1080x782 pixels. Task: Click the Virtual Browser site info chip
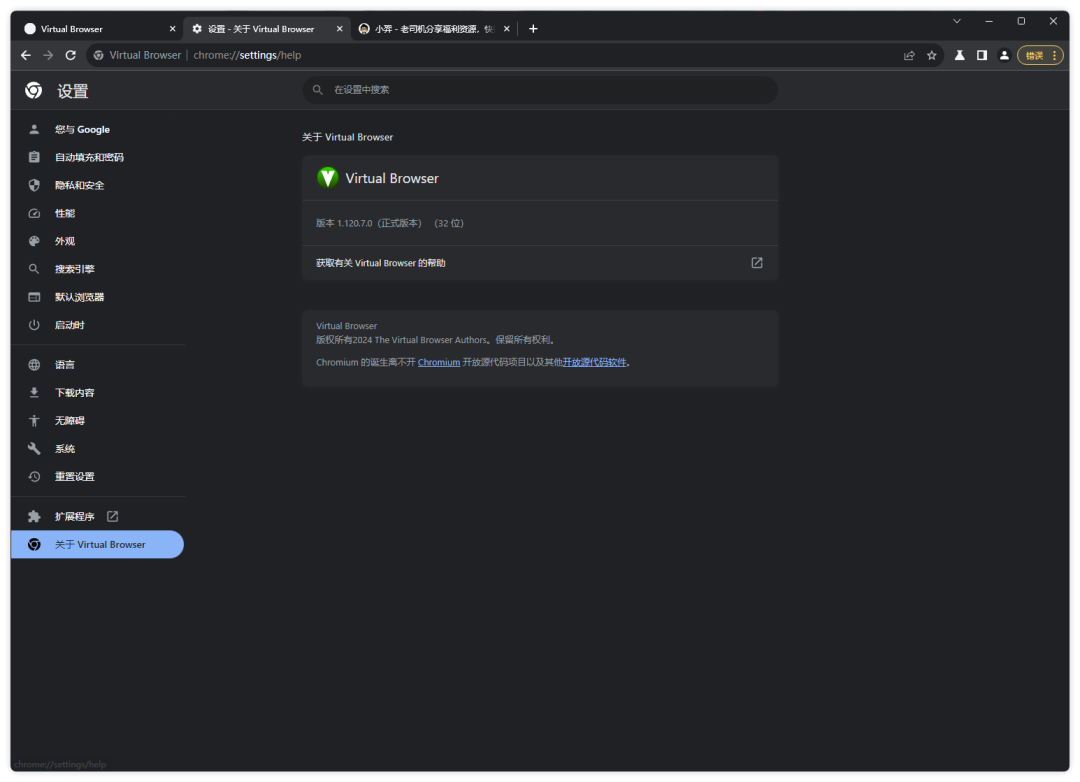(x=137, y=55)
